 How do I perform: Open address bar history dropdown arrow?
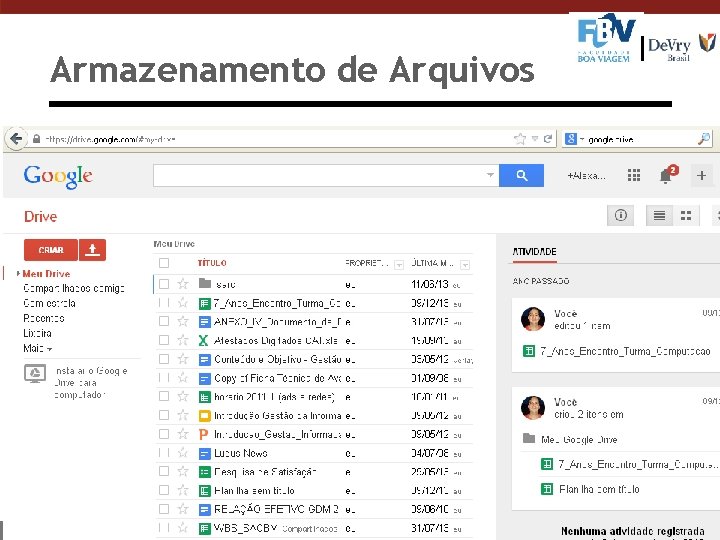pos(534,139)
